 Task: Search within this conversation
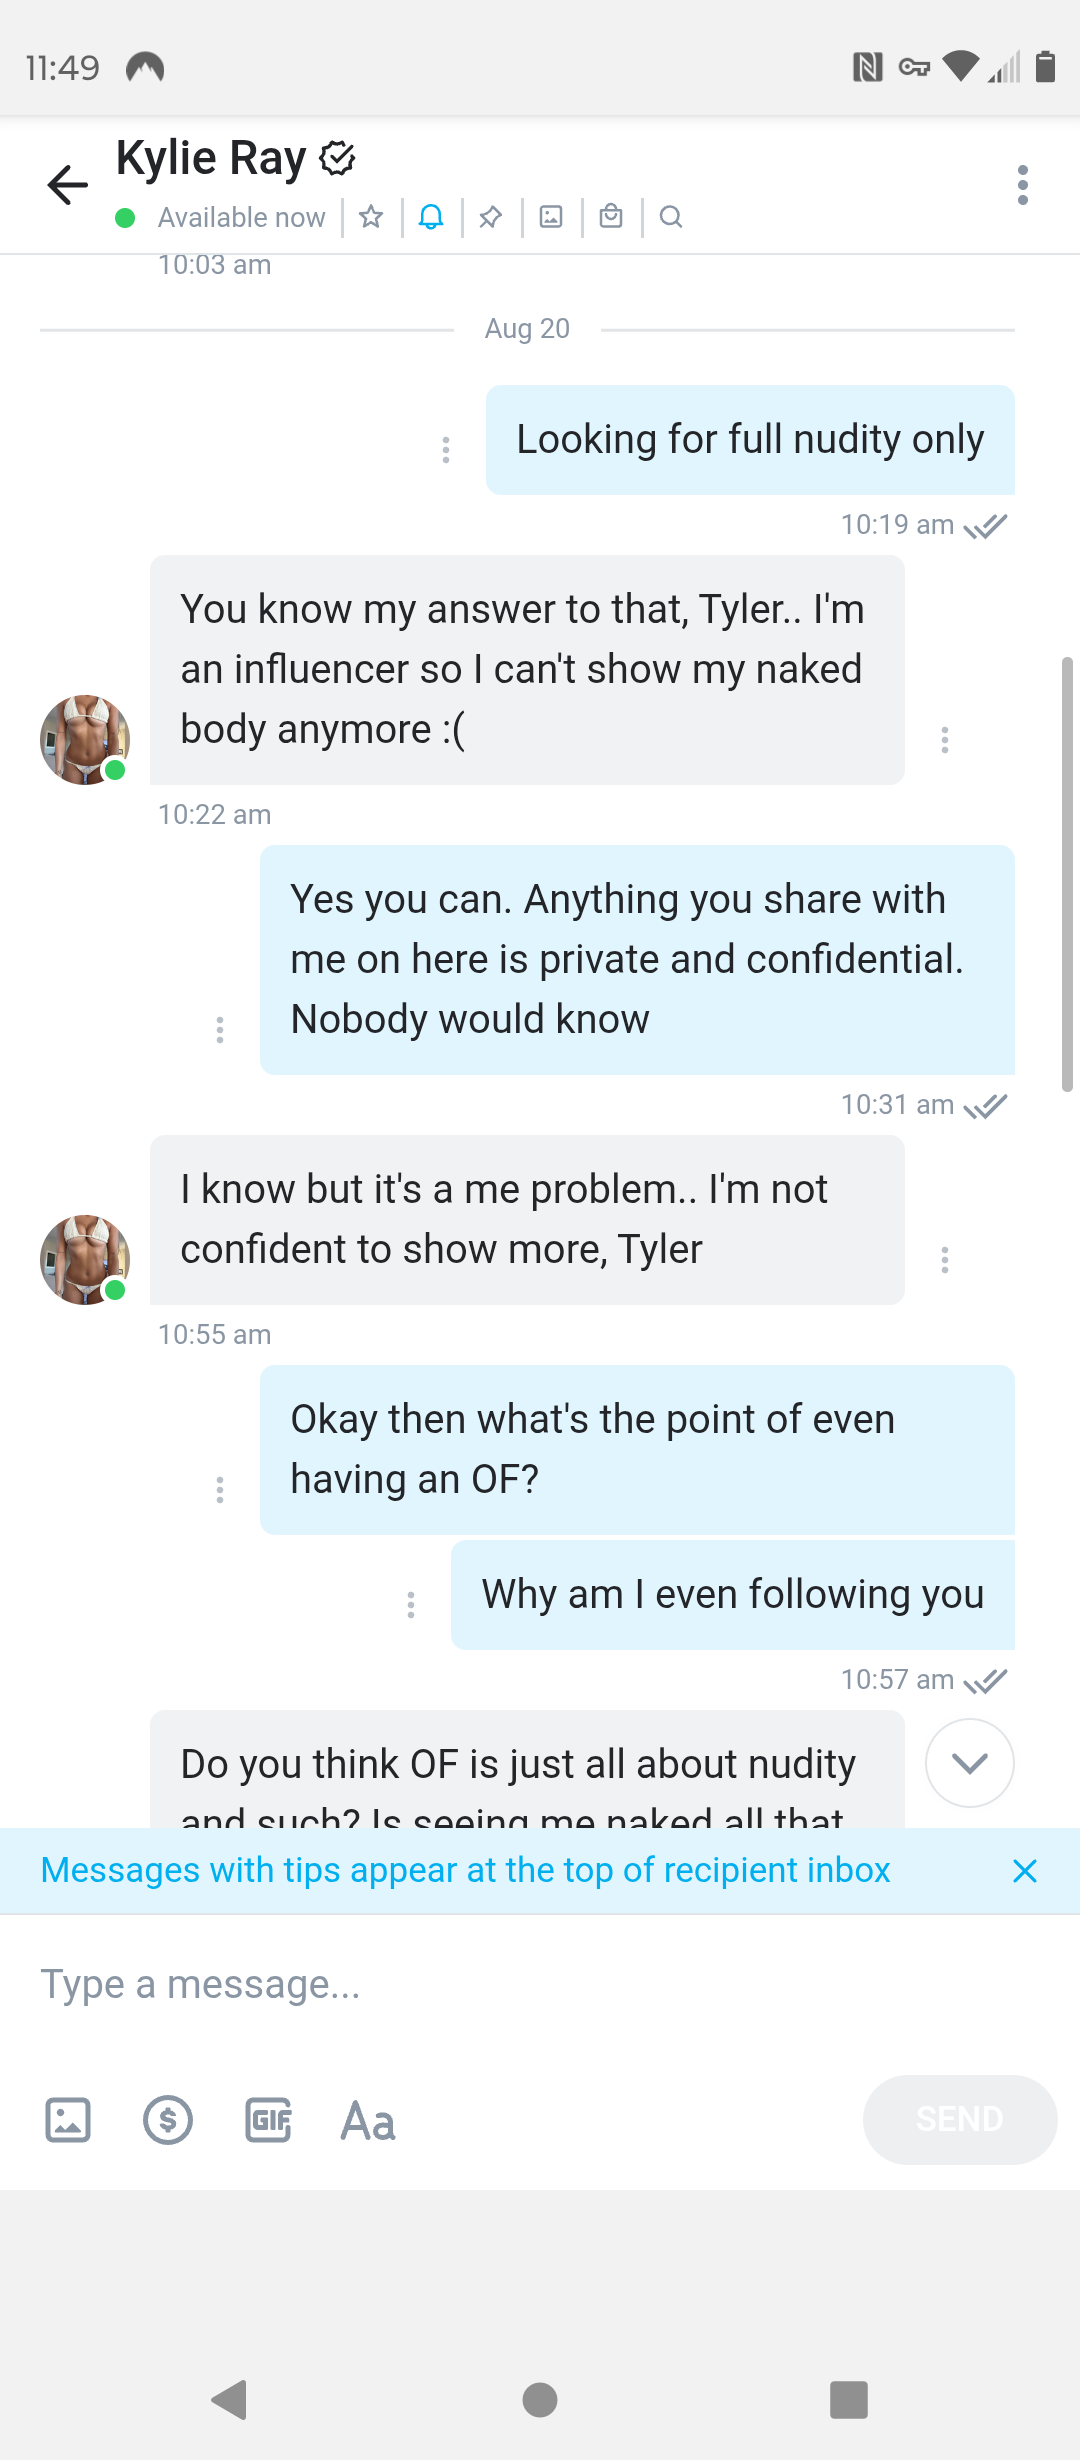671,216
